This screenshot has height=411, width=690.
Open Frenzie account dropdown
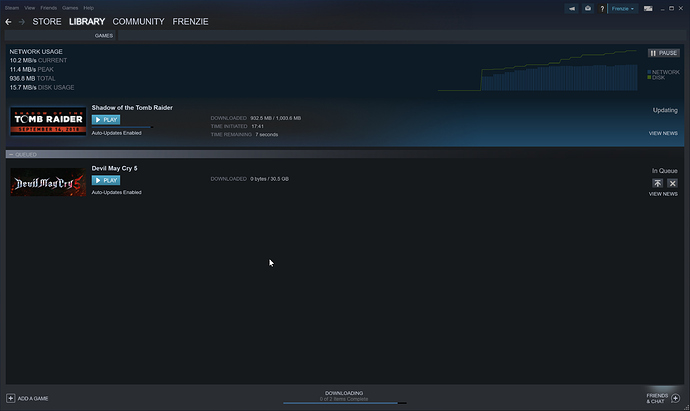coord(623,8)
